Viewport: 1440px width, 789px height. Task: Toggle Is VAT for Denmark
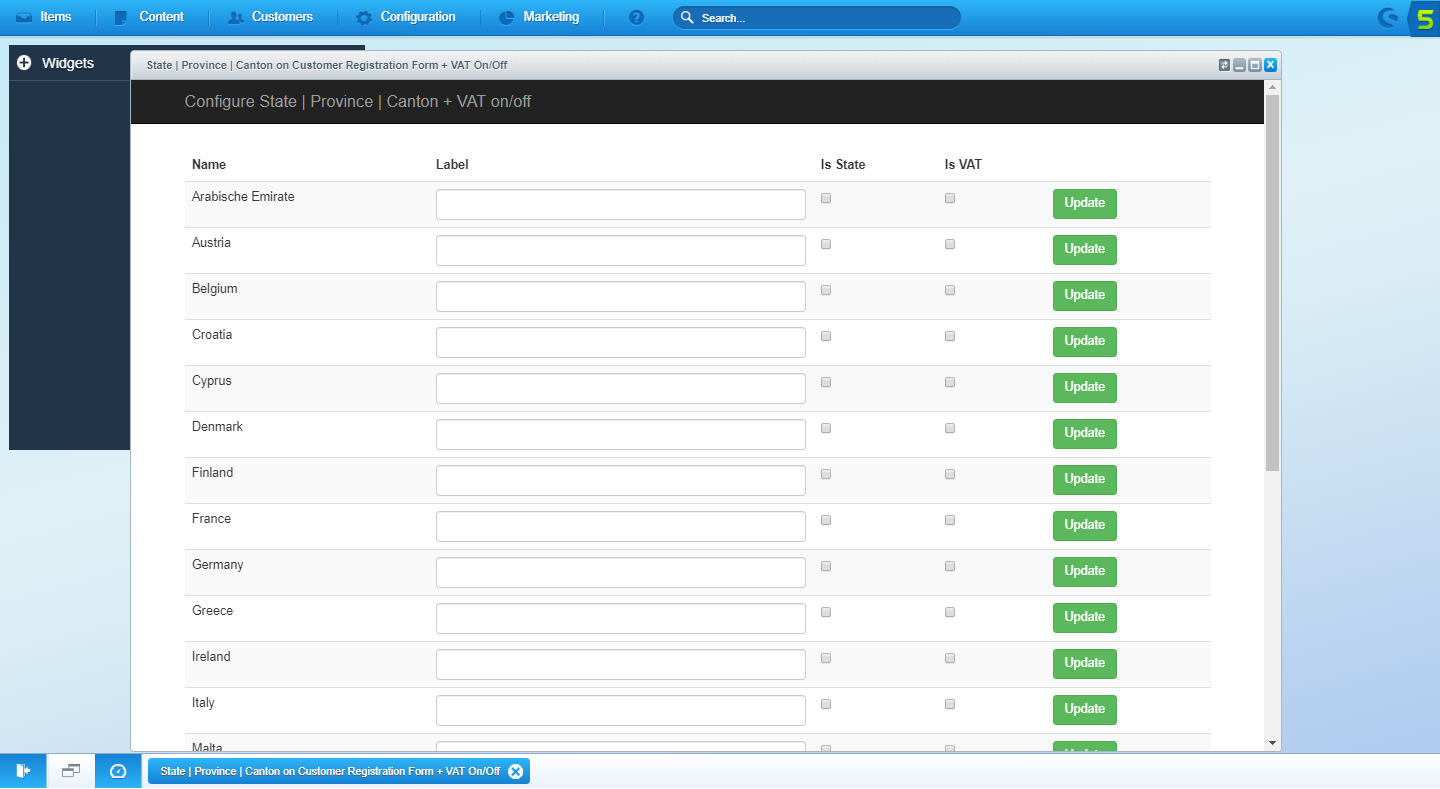coord(950,428)
